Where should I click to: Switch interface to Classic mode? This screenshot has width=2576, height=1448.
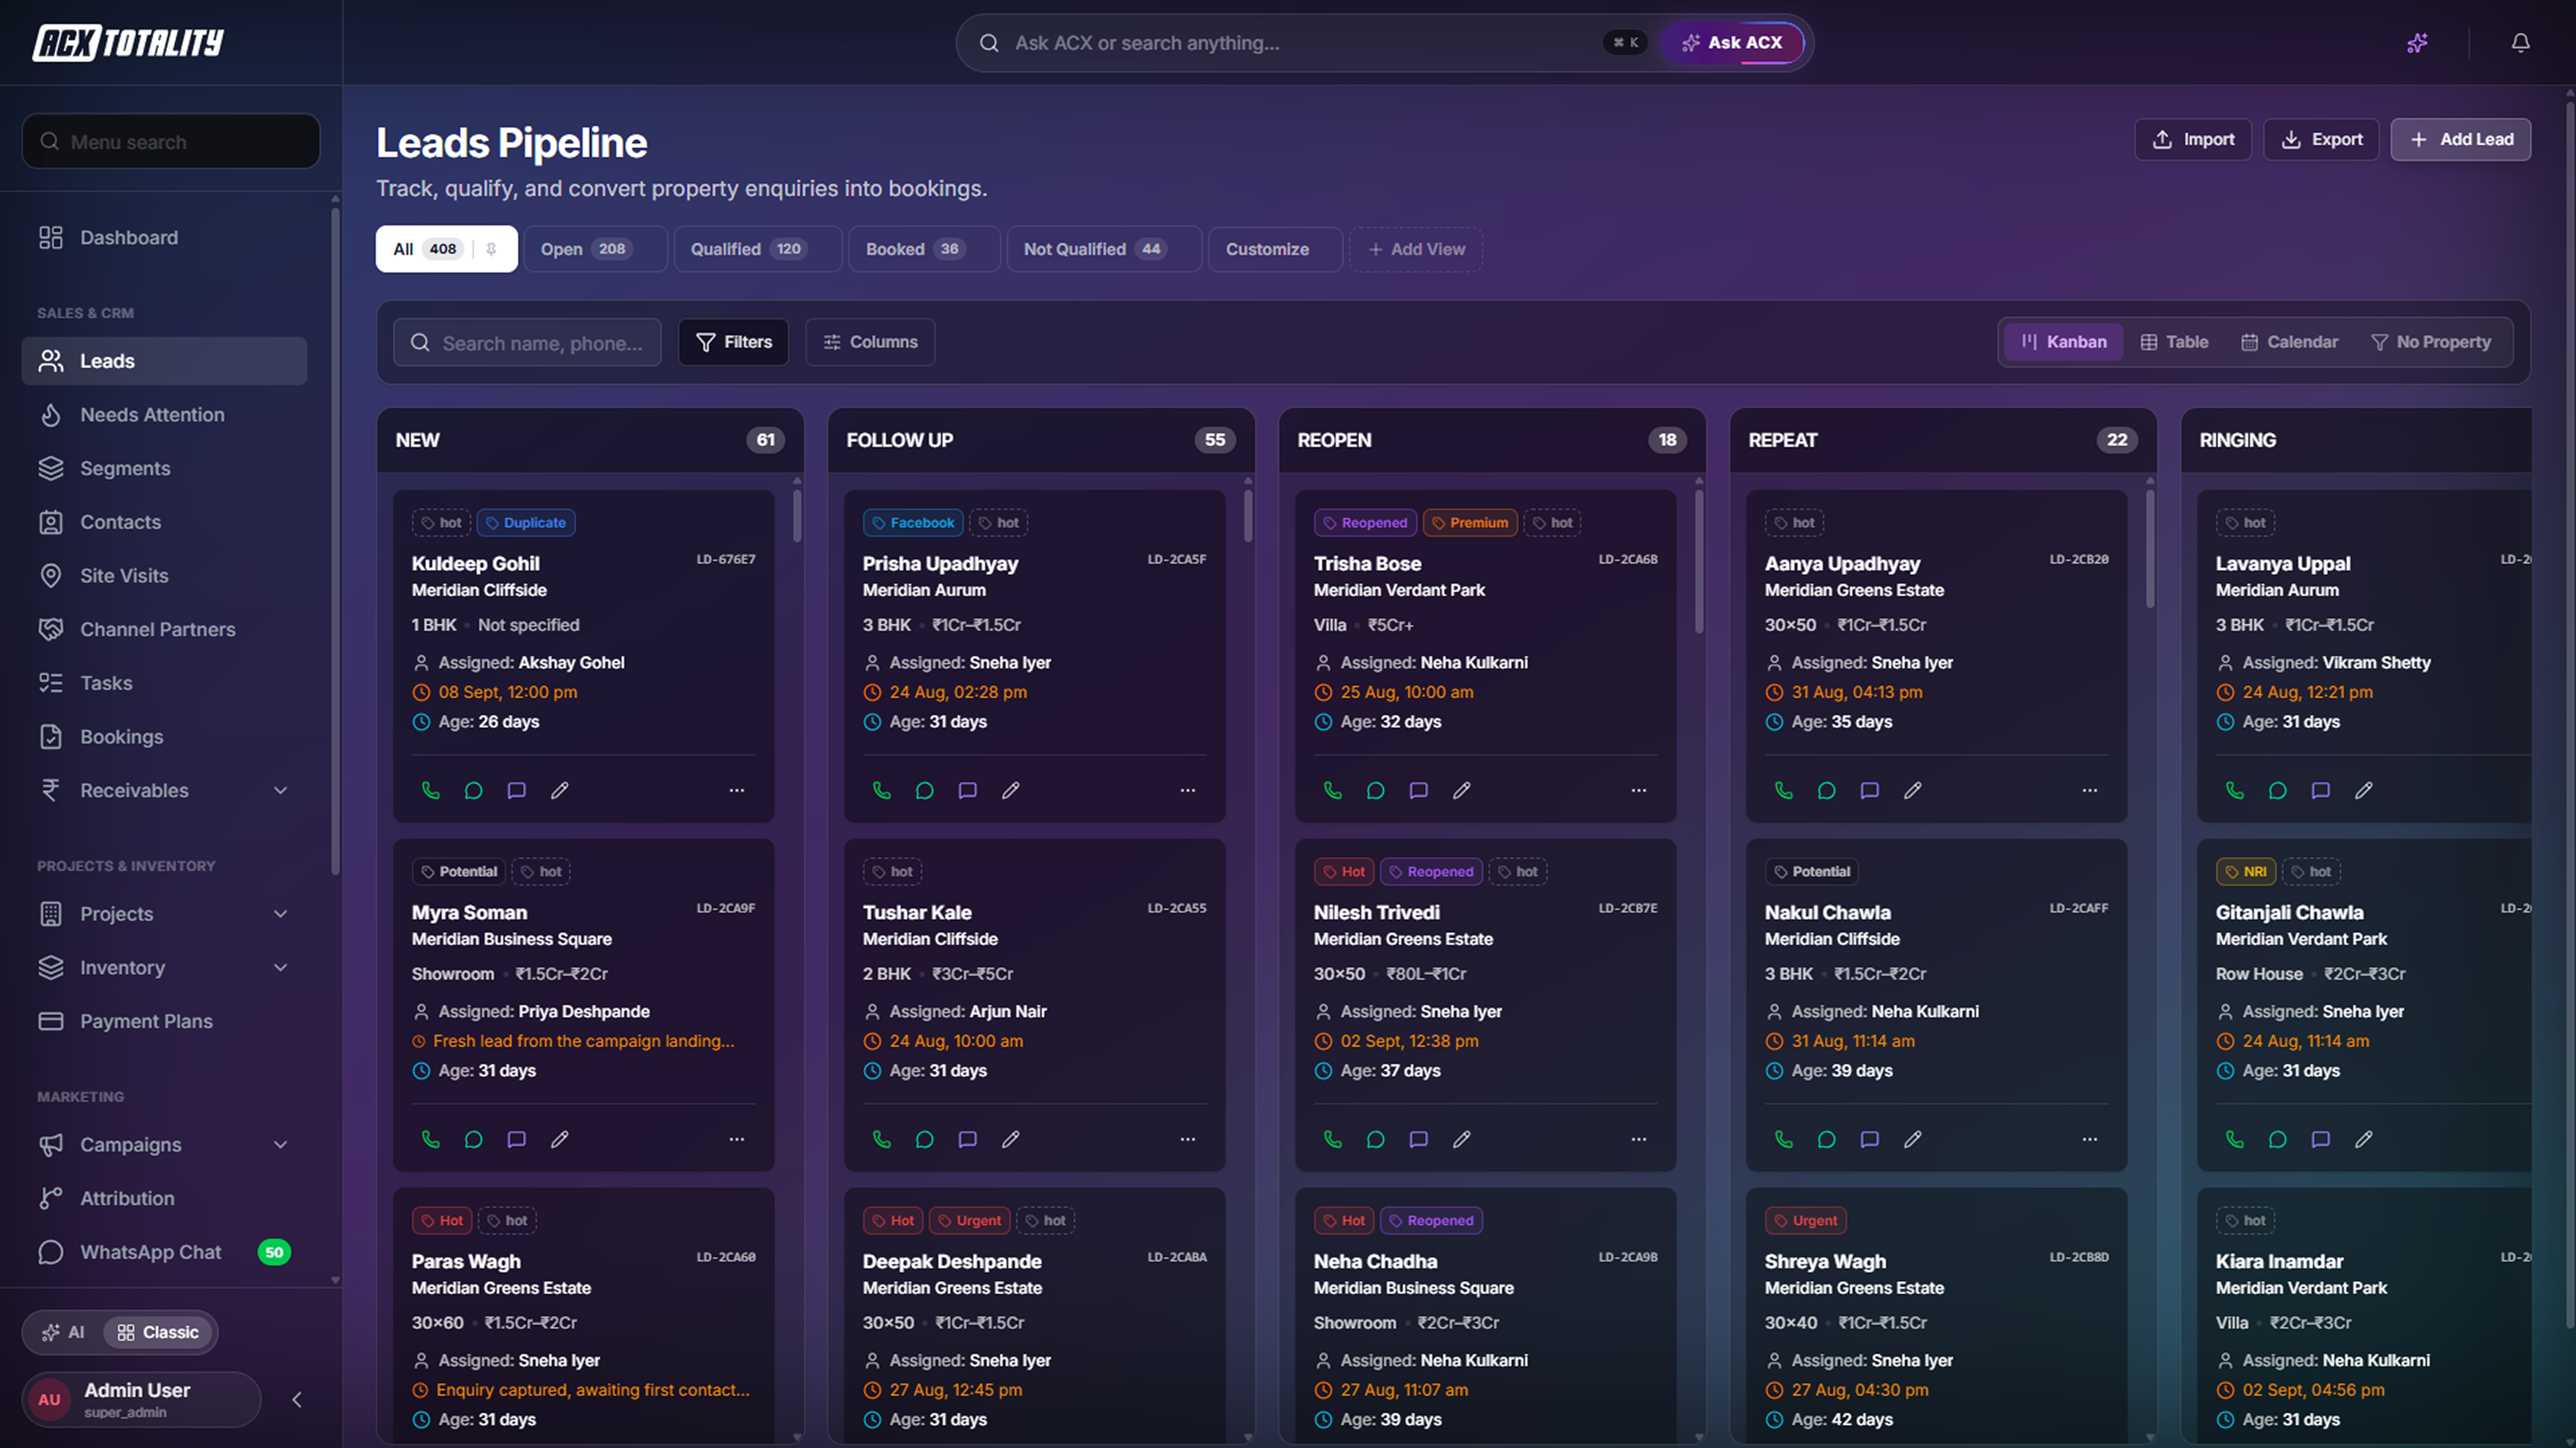click(158, 1332)
